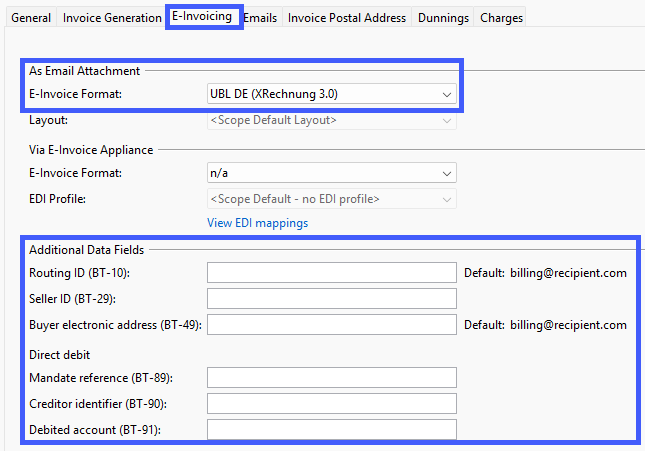The height and width of the screenshot is (451, 645).
Task: Expand the UBL DE (XRechnung 3.0) format dropdown
Action: [331, 94]
